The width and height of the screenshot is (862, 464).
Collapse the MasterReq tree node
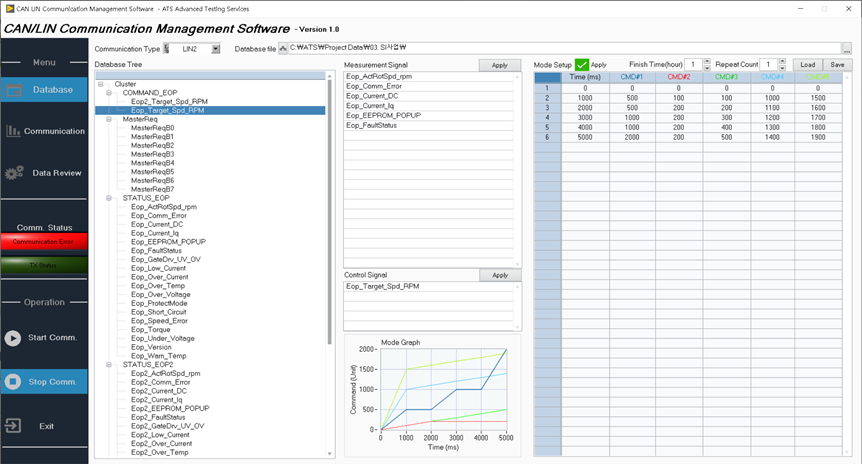click(109, 119)
